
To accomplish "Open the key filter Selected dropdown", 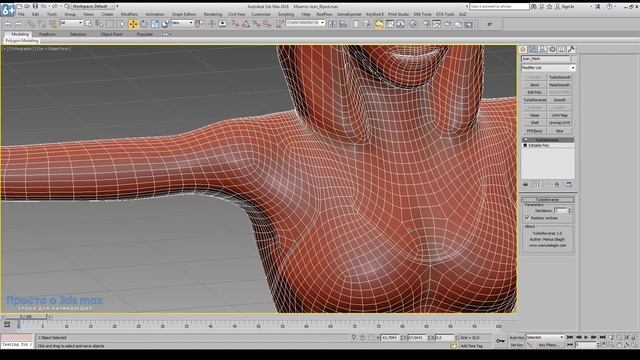I will [x=545, y=338].
